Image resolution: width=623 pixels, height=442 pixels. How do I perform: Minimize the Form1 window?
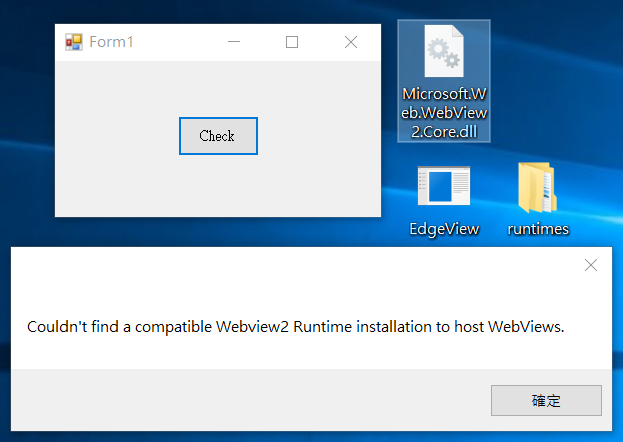click(234, 42)
